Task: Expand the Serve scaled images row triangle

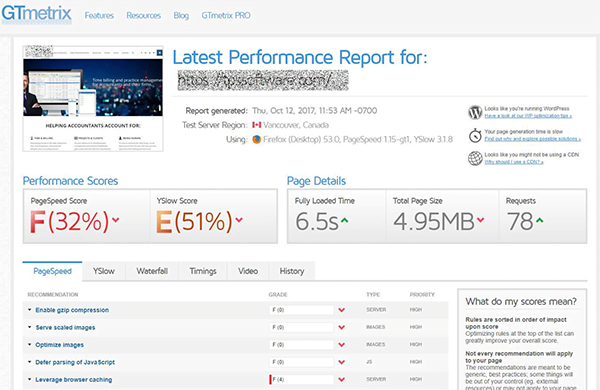Action: click(29, 327)
